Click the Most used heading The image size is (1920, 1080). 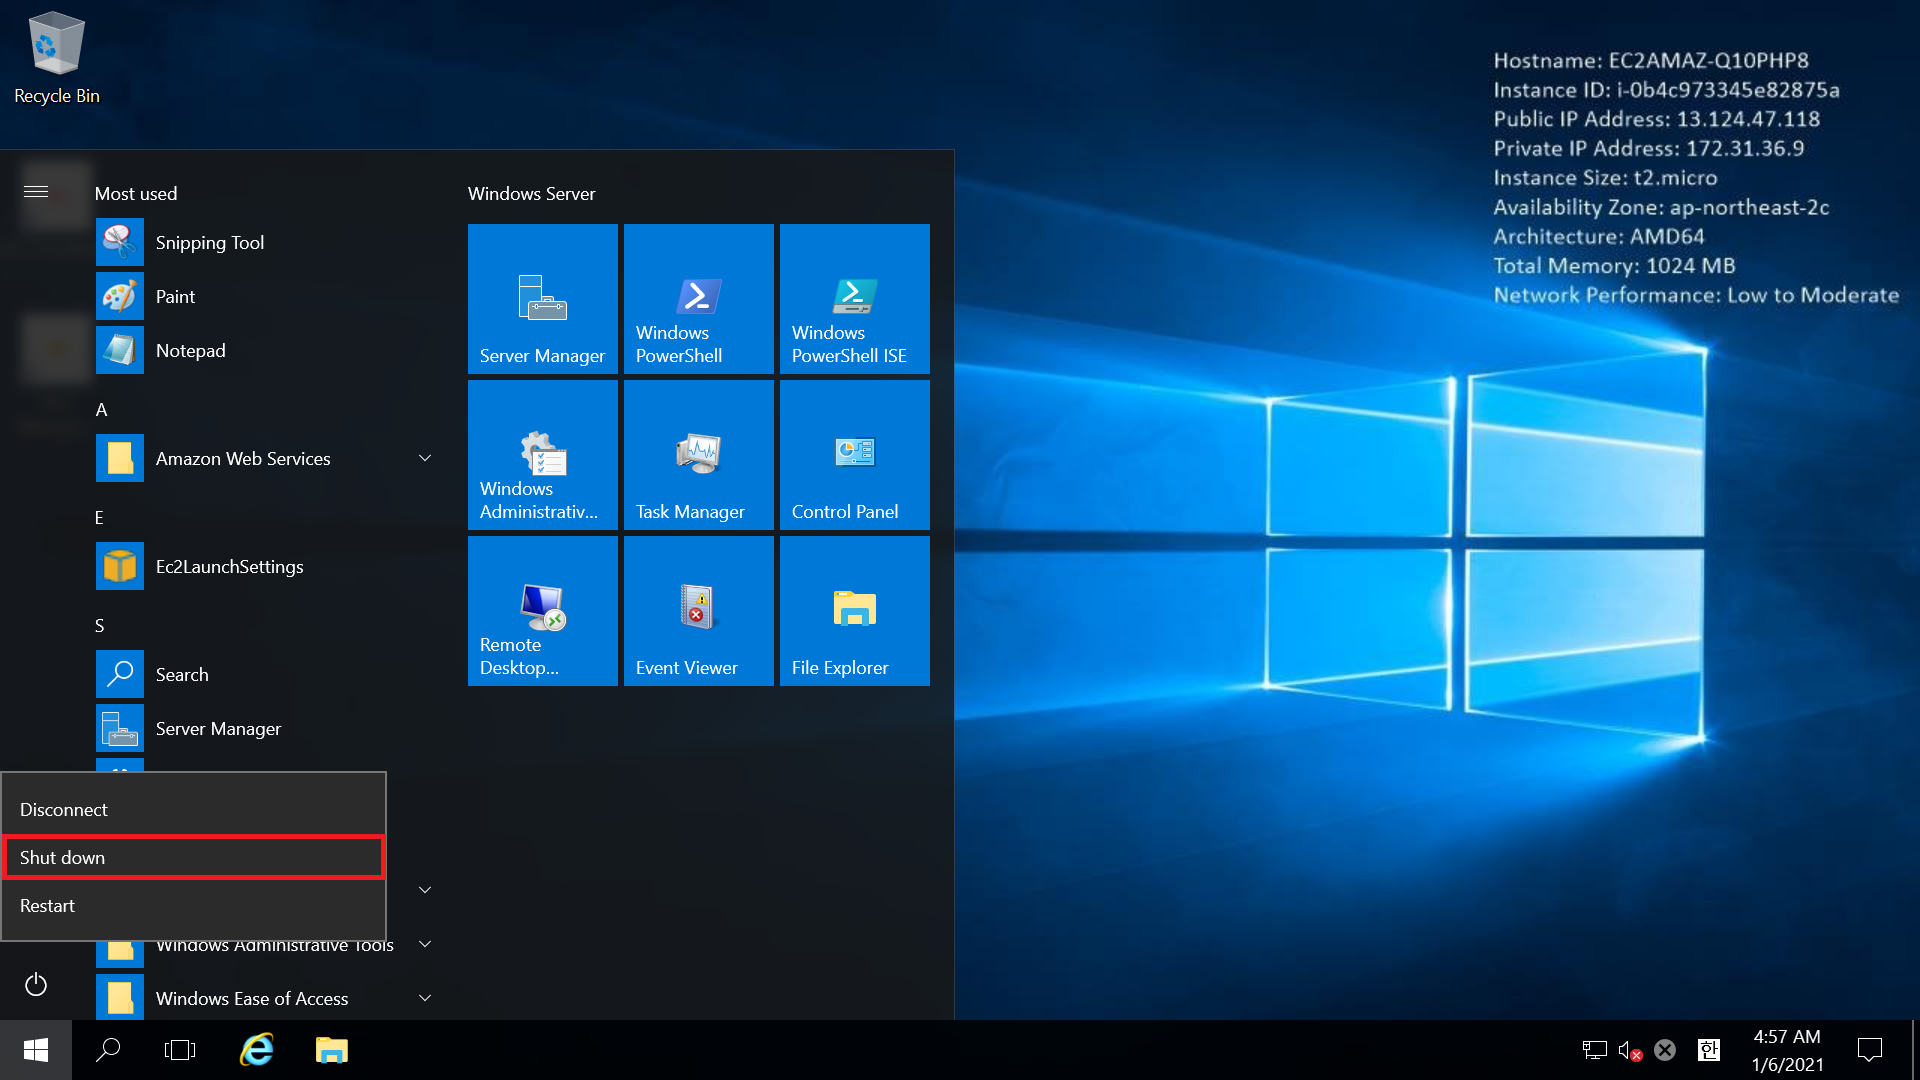coord(136,194)
